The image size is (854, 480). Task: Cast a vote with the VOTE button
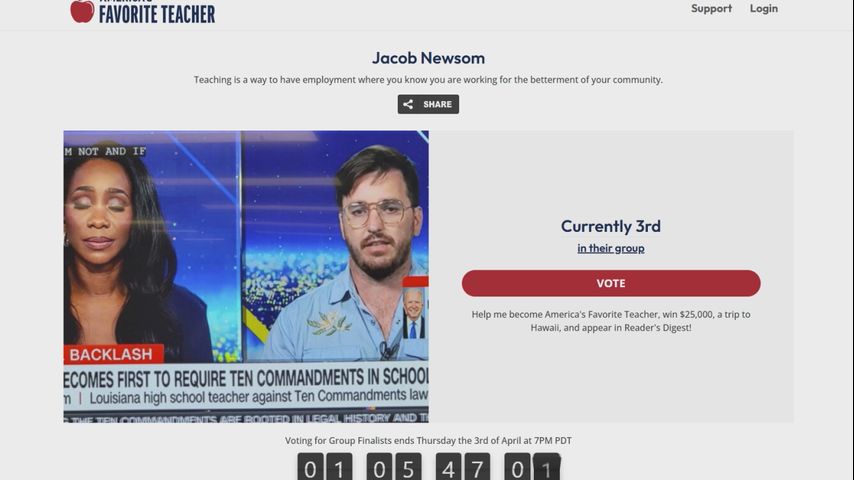tap(611, 283)
